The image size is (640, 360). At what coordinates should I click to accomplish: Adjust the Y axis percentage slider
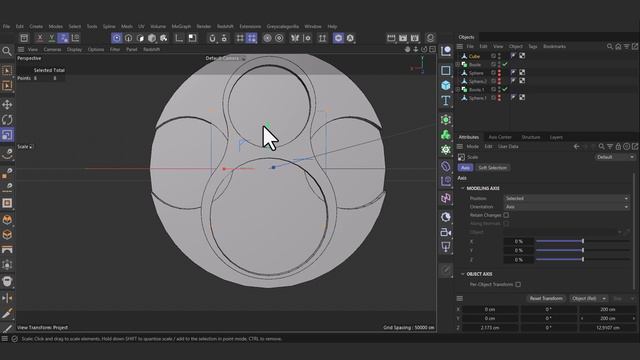pyautogui.click(x=583, y=250)
